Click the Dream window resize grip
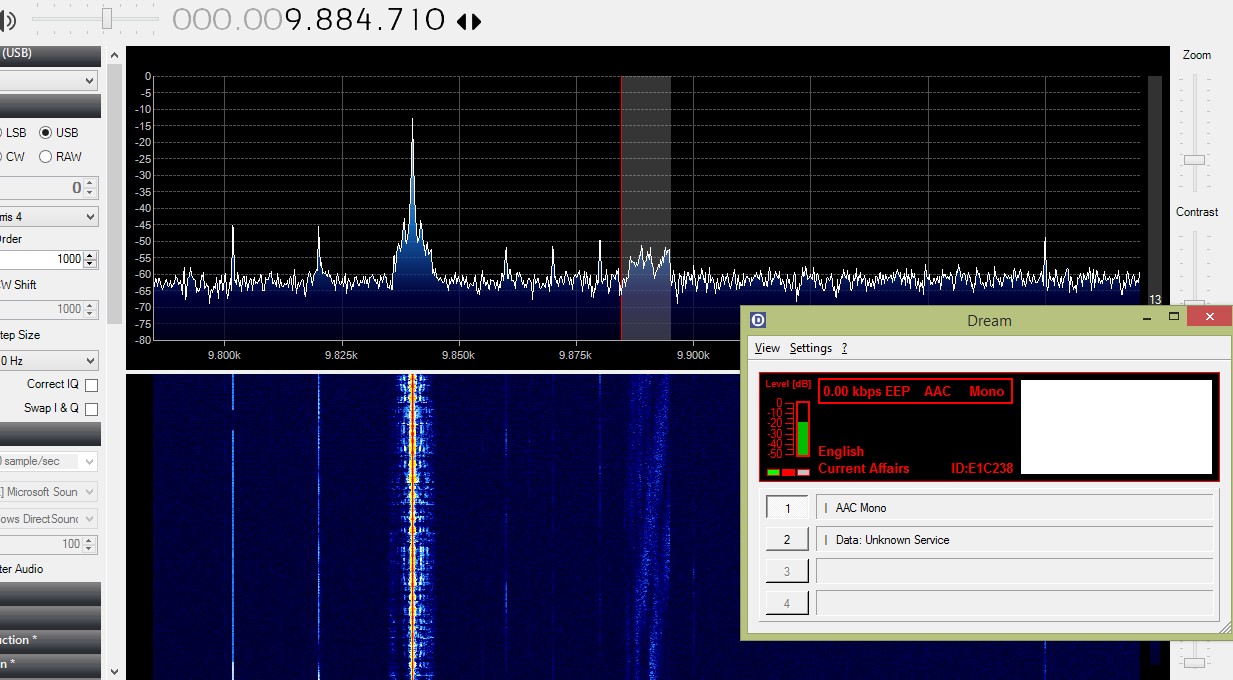Screen dimensions: 1233x680 tap(1225, 629)
